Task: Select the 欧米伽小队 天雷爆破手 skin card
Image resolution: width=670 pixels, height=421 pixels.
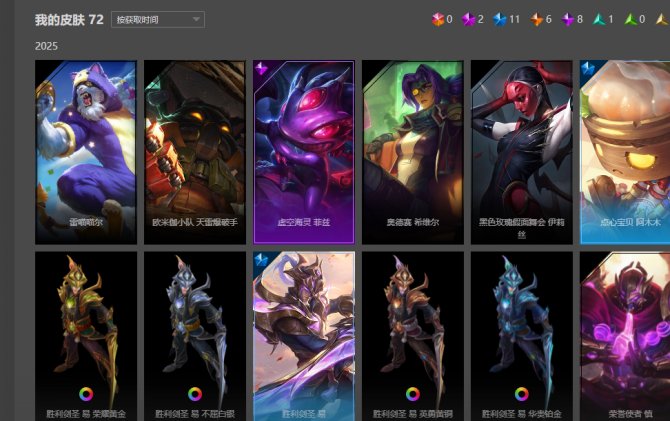Action: pyautogui.click(x=195, y=152)
